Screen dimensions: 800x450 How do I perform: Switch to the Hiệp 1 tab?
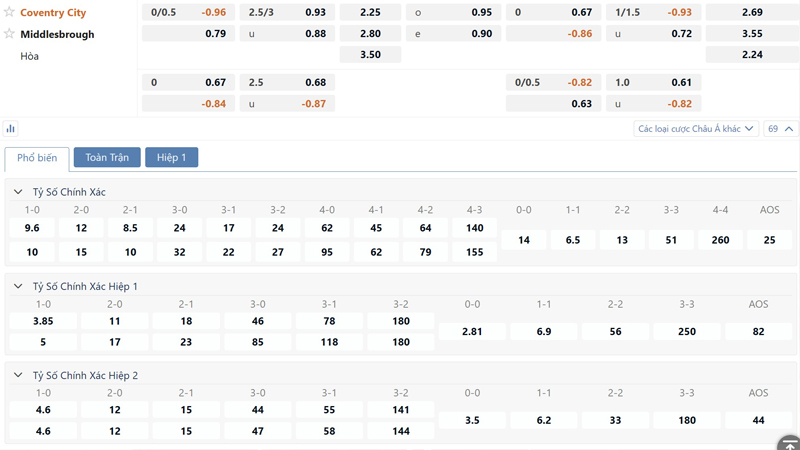coord(171,158)
